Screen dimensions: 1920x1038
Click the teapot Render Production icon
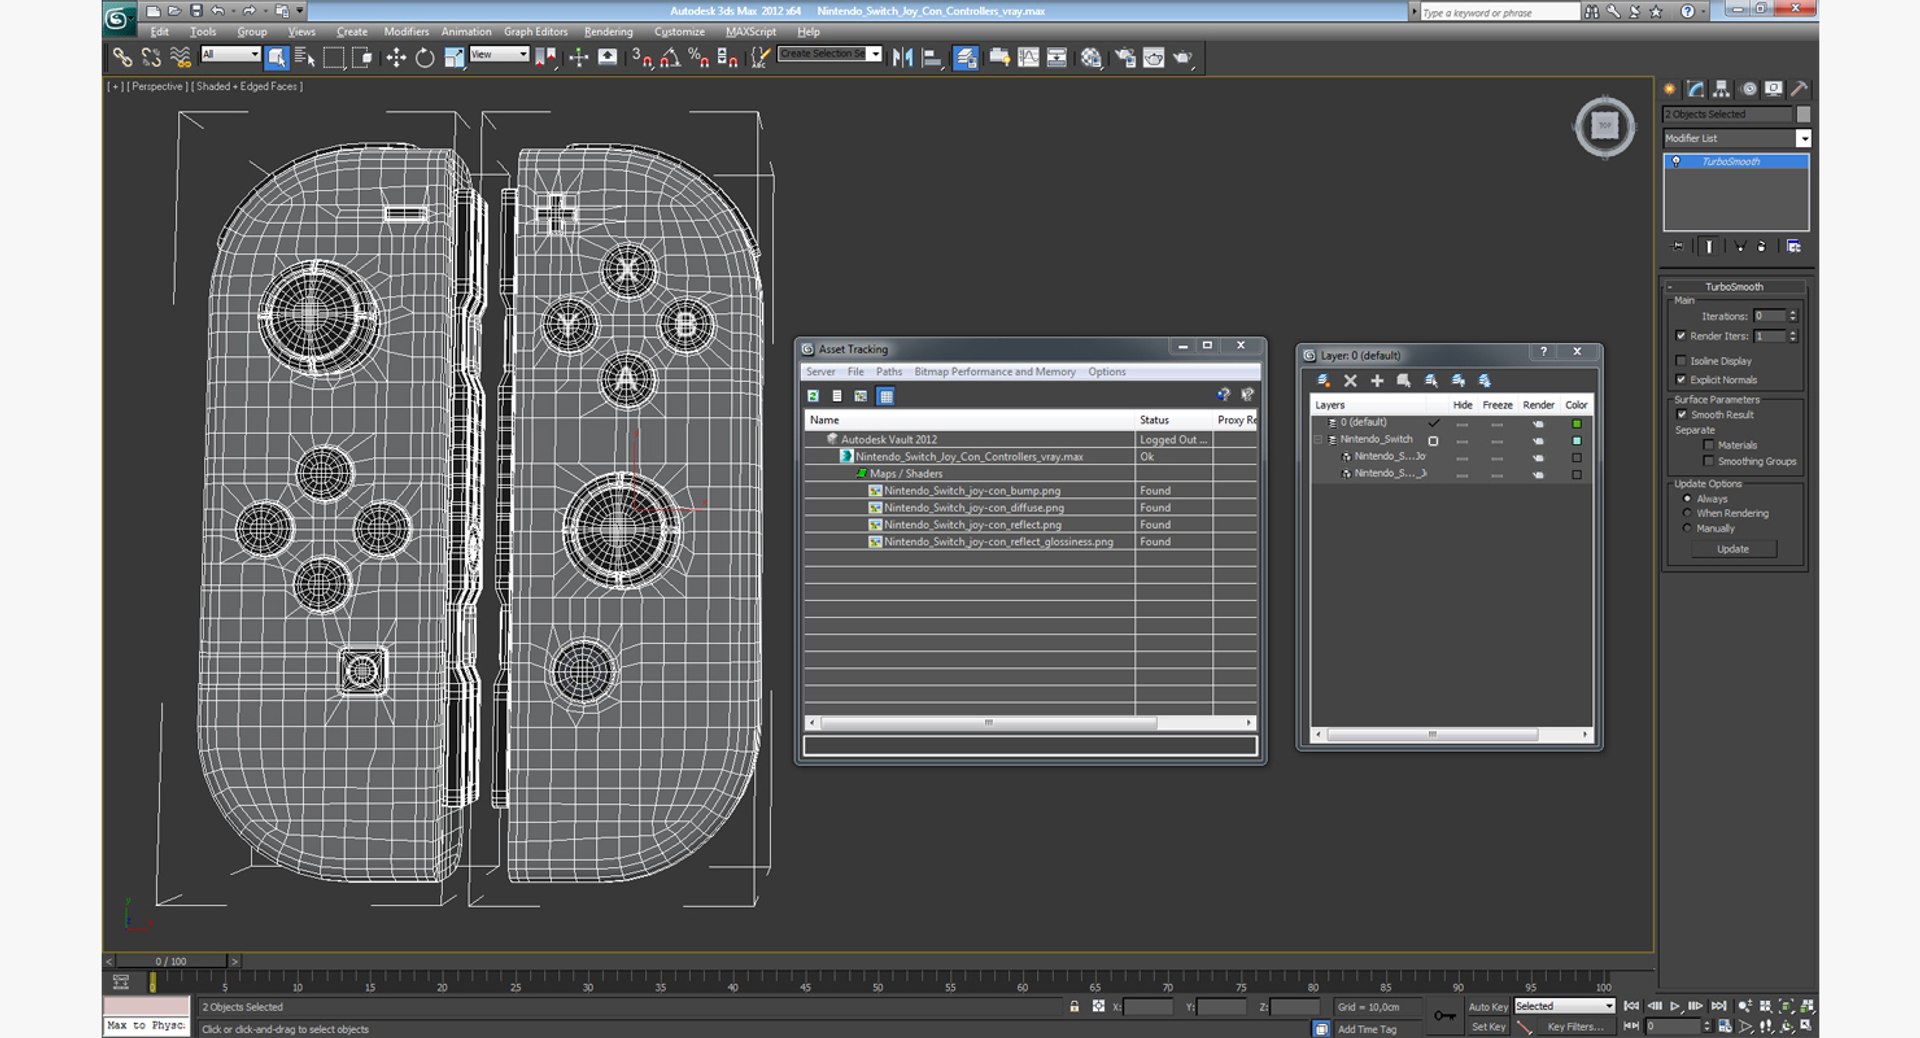tap(1183, 58)
